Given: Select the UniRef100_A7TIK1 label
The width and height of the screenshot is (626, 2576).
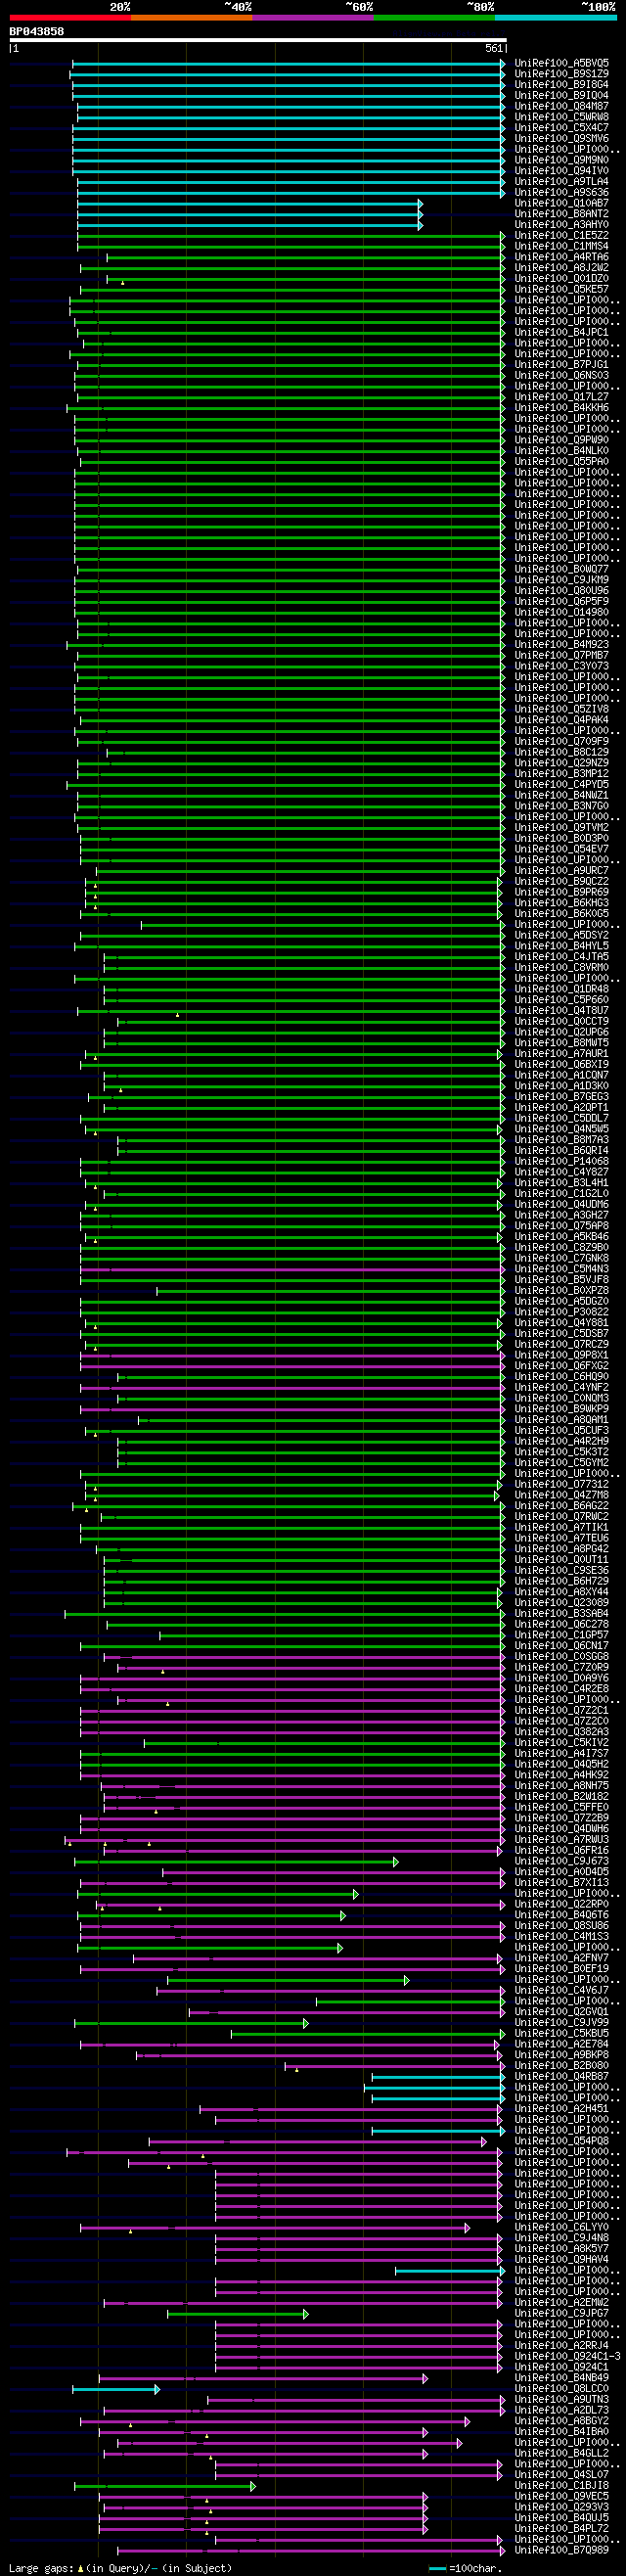Looking at the screenshot, I should pos(562,1527).
